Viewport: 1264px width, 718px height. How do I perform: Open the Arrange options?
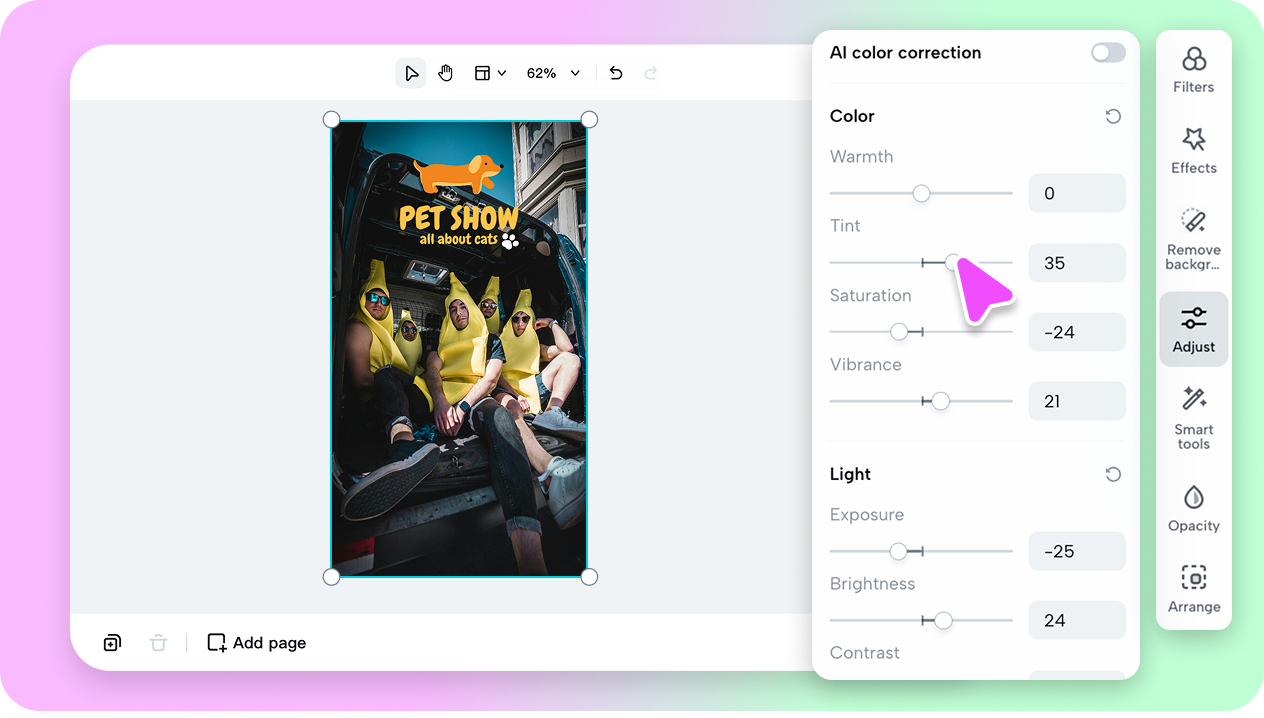pos(1193,589)
